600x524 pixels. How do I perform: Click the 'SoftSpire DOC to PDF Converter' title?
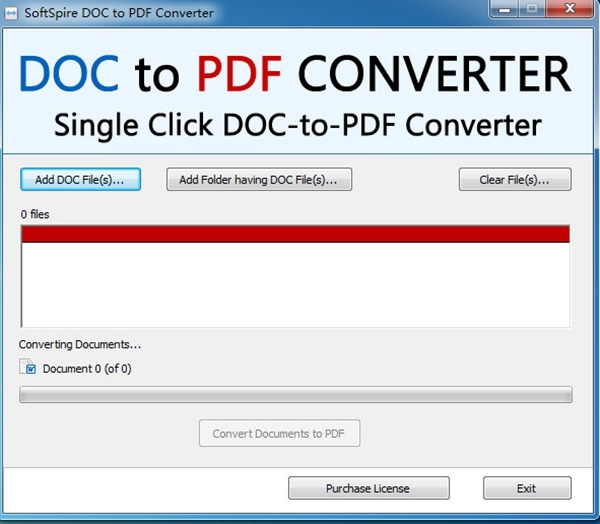[x=119, y=13]
